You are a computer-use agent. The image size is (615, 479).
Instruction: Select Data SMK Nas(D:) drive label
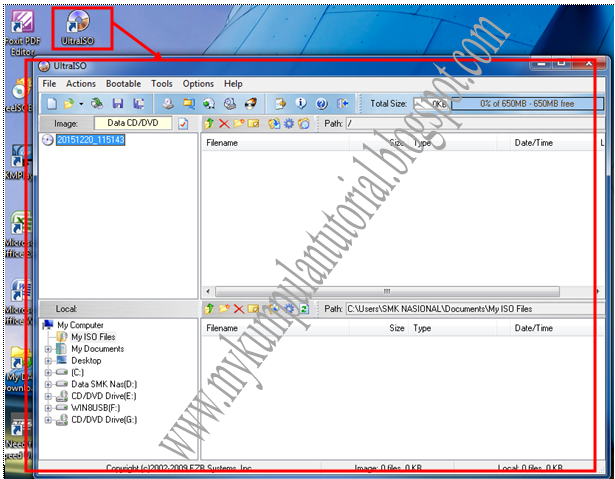tap(104, 384)
